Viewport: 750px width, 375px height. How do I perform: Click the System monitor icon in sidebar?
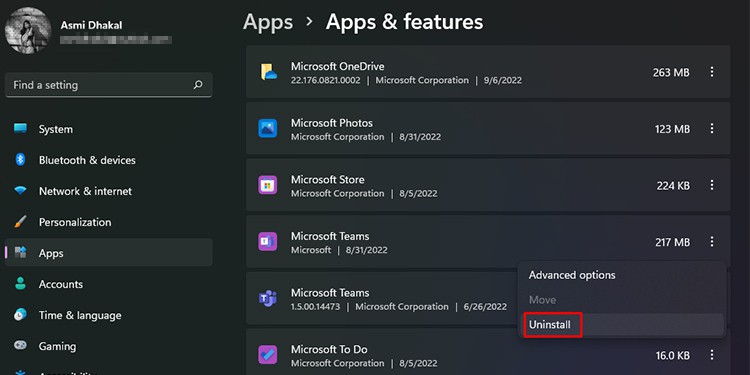click(21, 129)
